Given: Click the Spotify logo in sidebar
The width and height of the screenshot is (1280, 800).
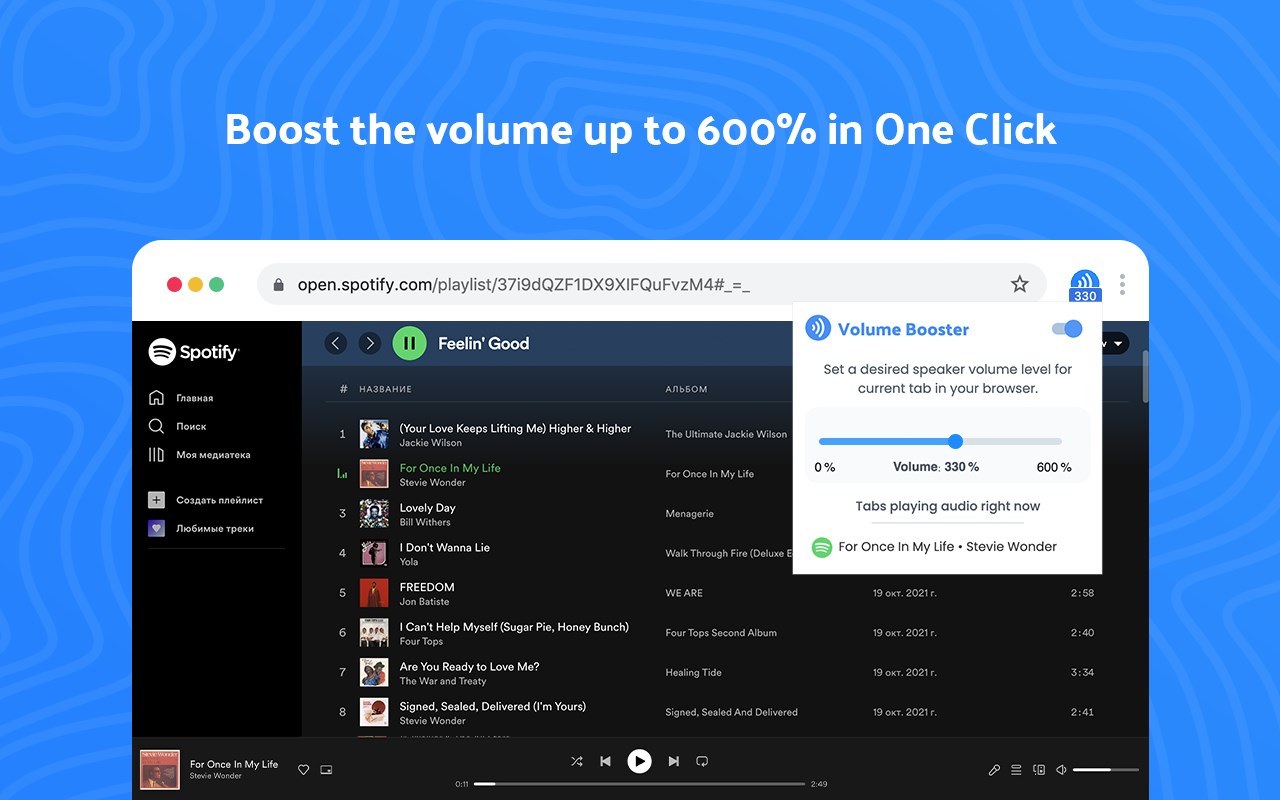Looking at the screenshot, I should 194,351.
